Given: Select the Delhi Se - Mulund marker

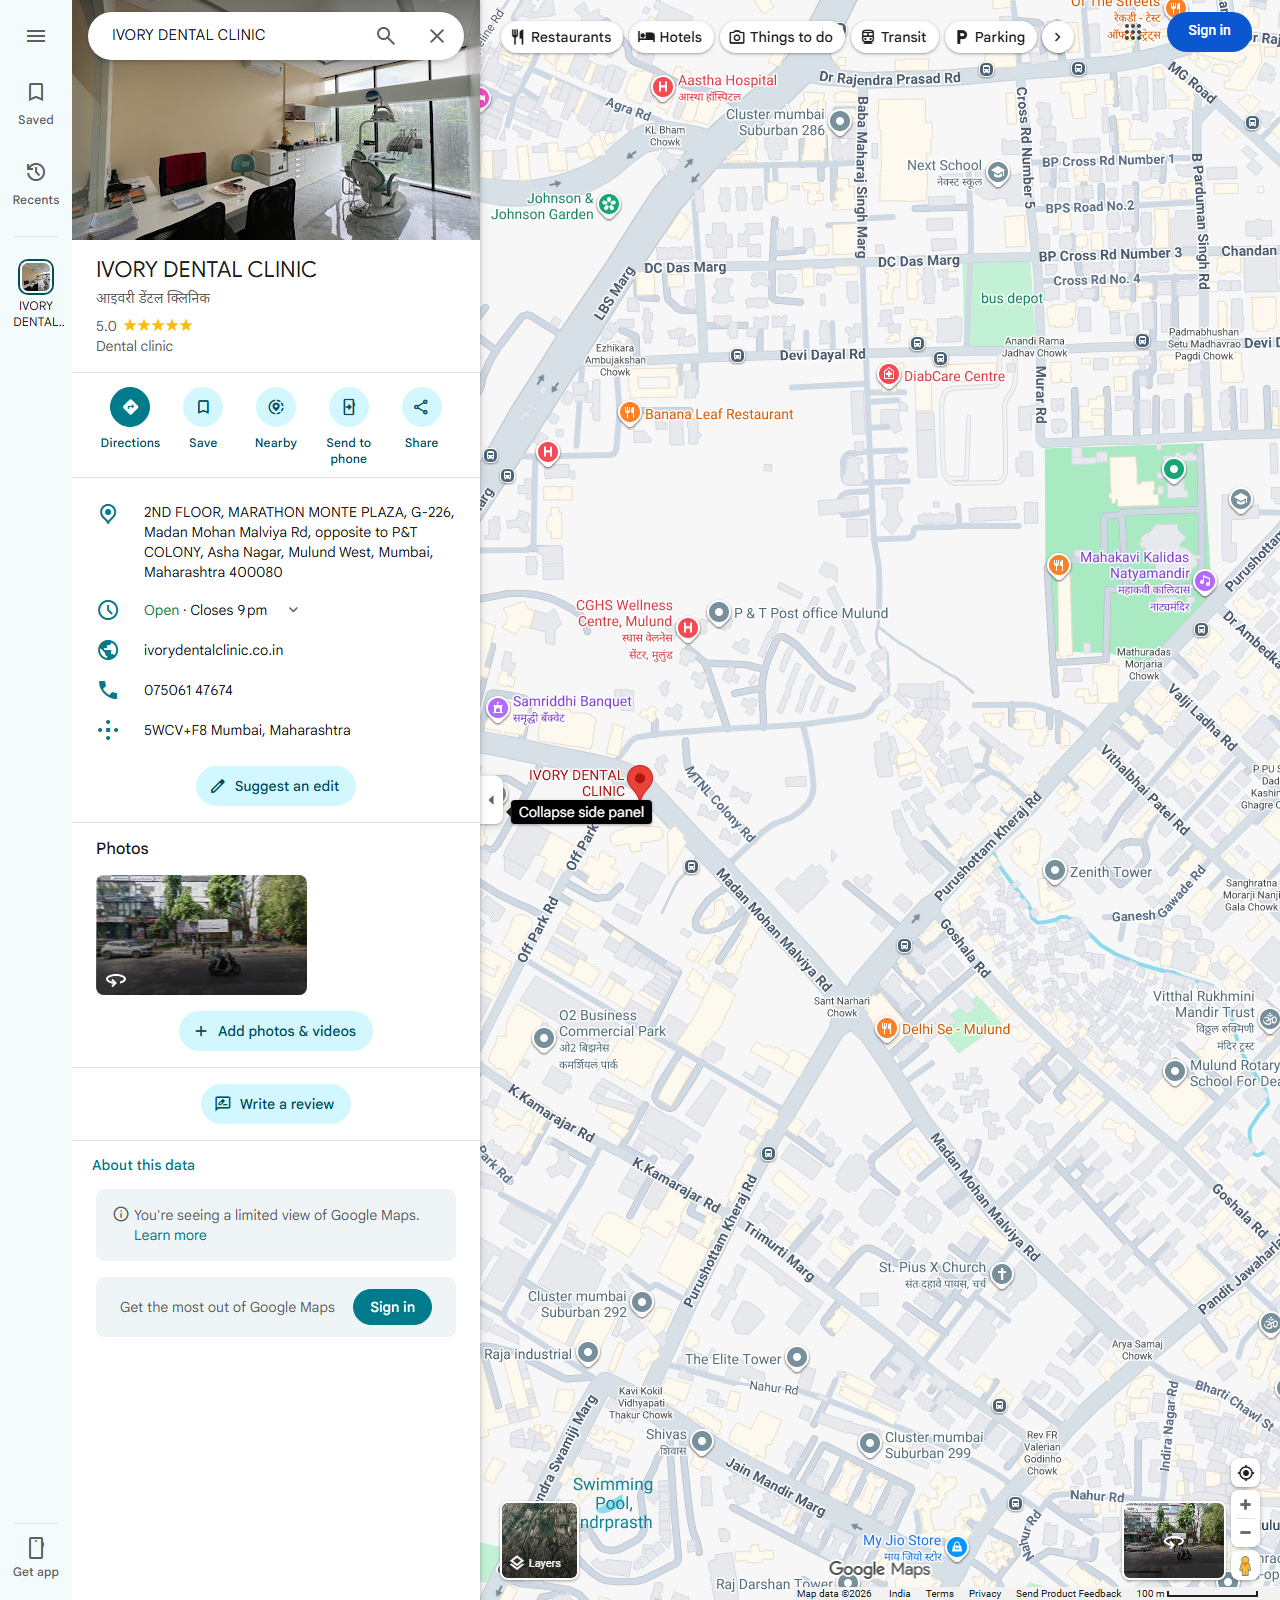Looking at the screenshot, I should [x=887, y=1029].
